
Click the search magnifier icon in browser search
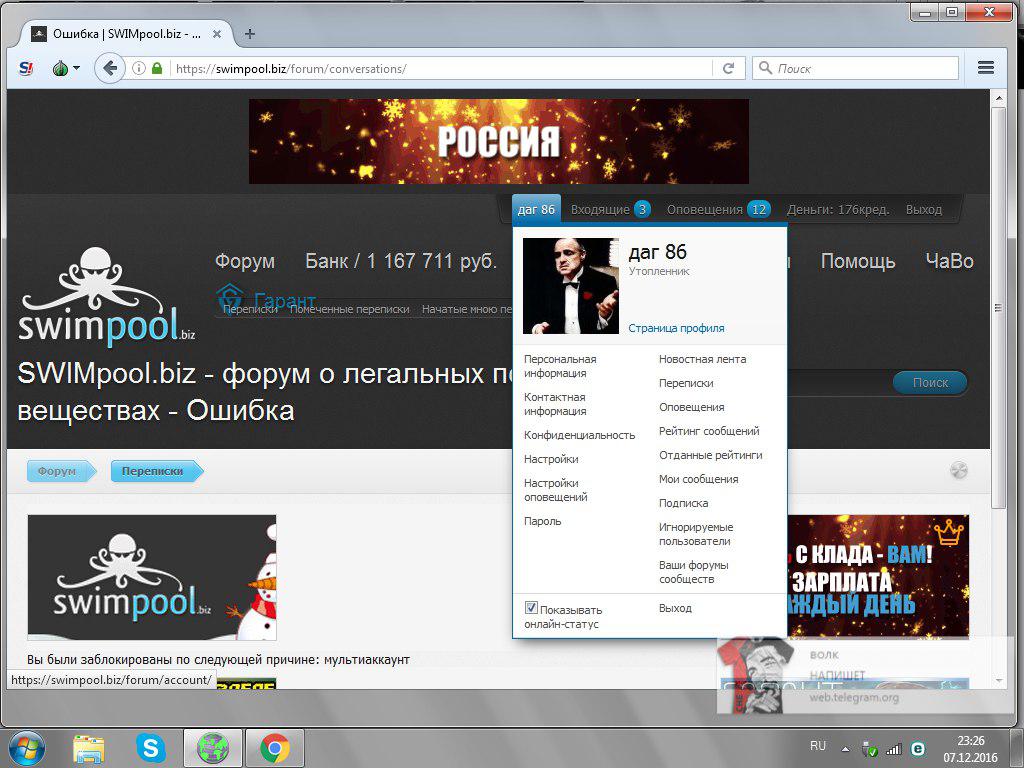(765, 68)
